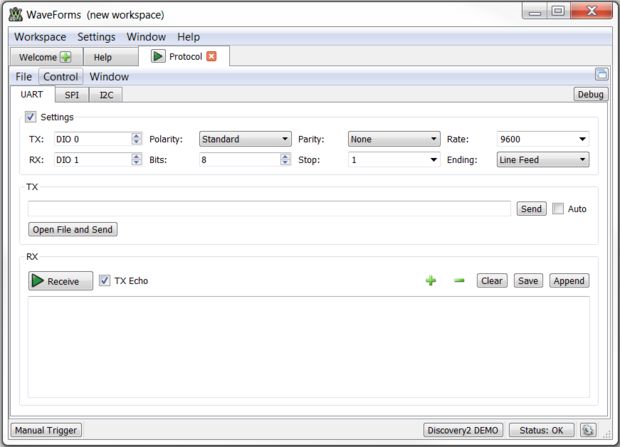
Task: Close the Protocol tab with red X
Action: click(212, 57)
